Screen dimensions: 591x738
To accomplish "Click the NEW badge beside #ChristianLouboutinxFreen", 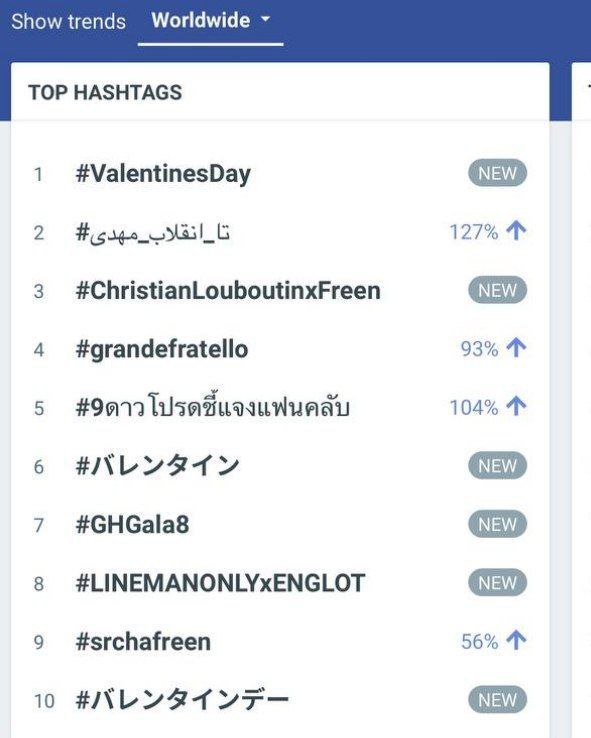I will (497, 290).
